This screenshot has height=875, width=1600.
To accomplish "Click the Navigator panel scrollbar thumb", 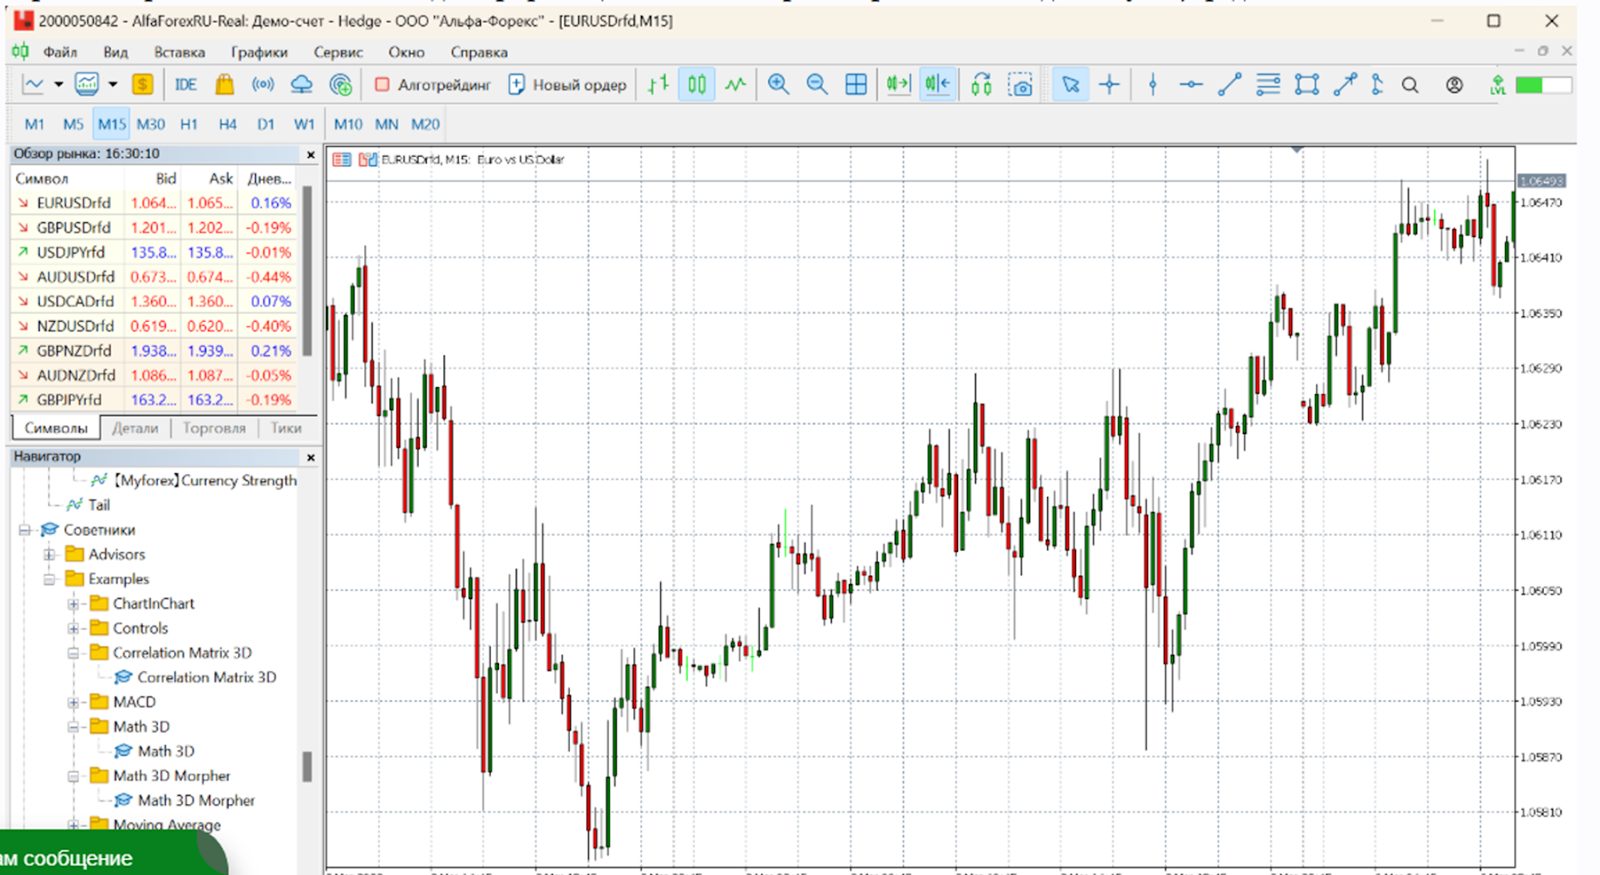I will [307, 766].
